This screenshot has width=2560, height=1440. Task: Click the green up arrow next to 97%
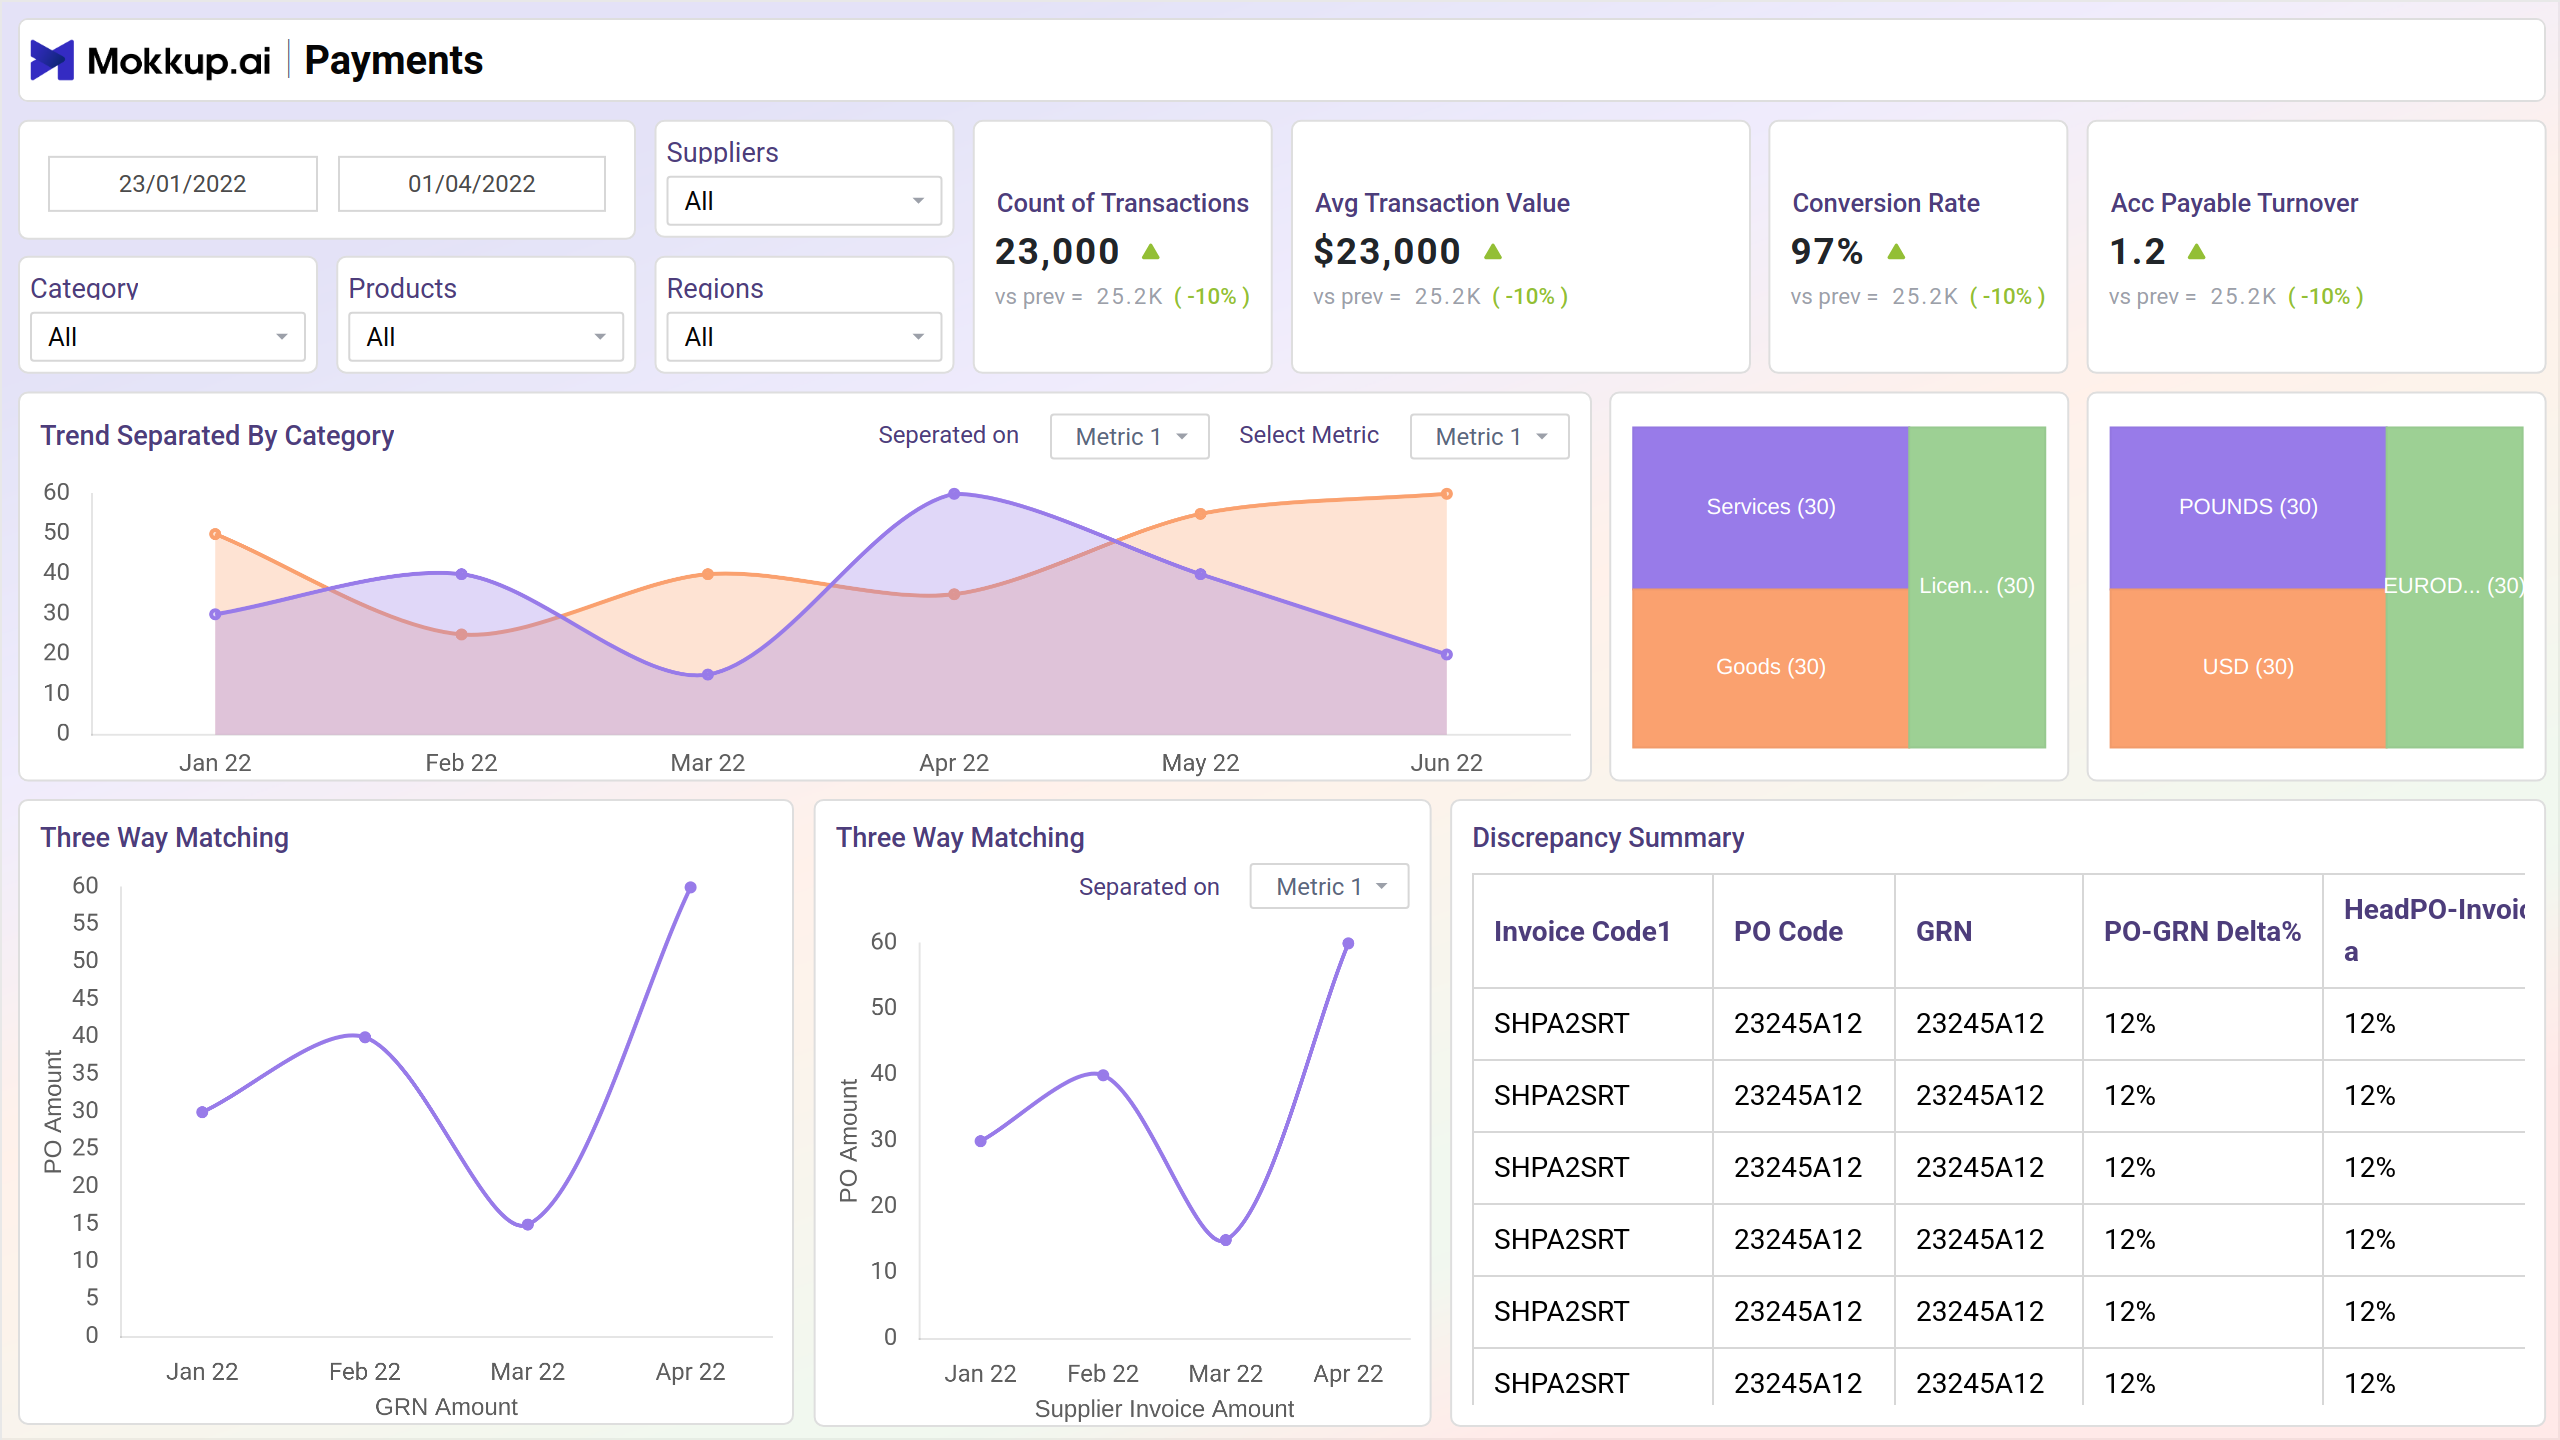click(1896, 252)
